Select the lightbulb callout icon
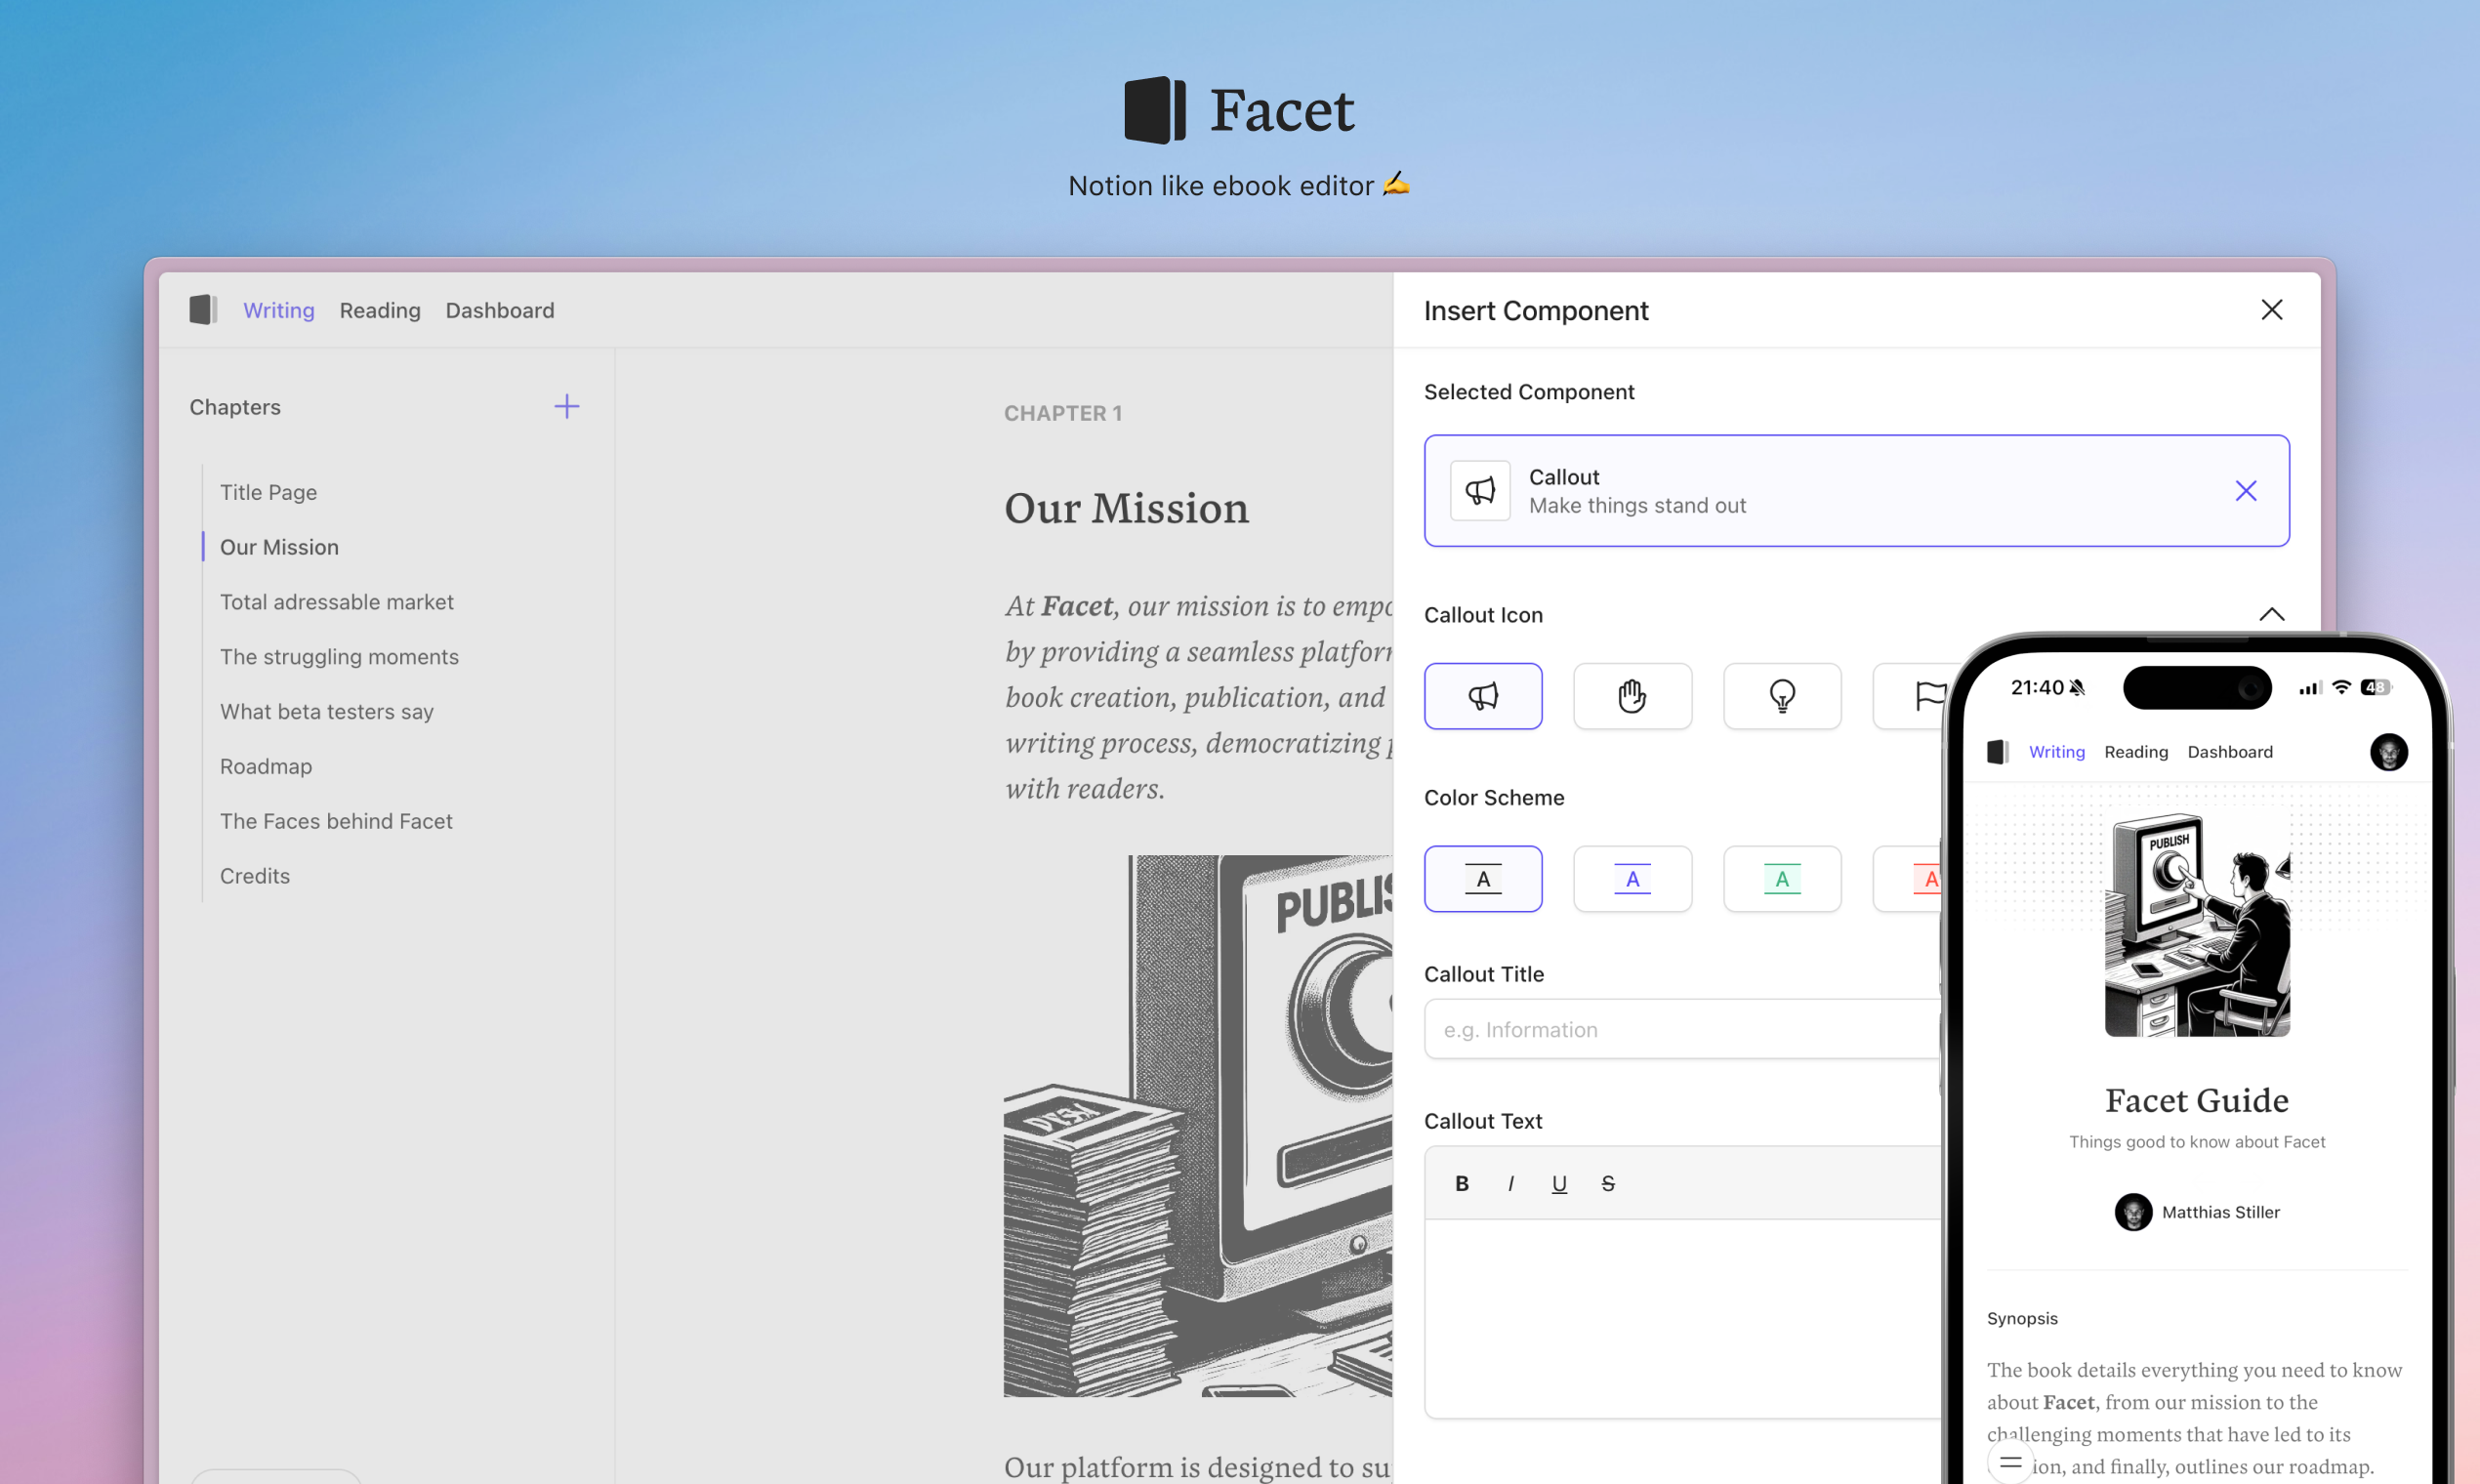Viewport: 2480px width, 1484px height. pyautogui.click(x=1782, y=696)
